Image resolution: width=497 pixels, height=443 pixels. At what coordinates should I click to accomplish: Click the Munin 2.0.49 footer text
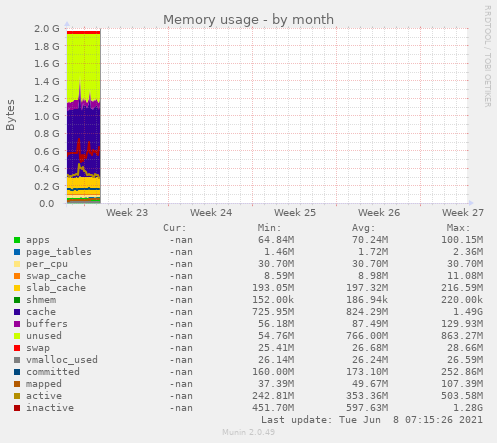point(249,432)
